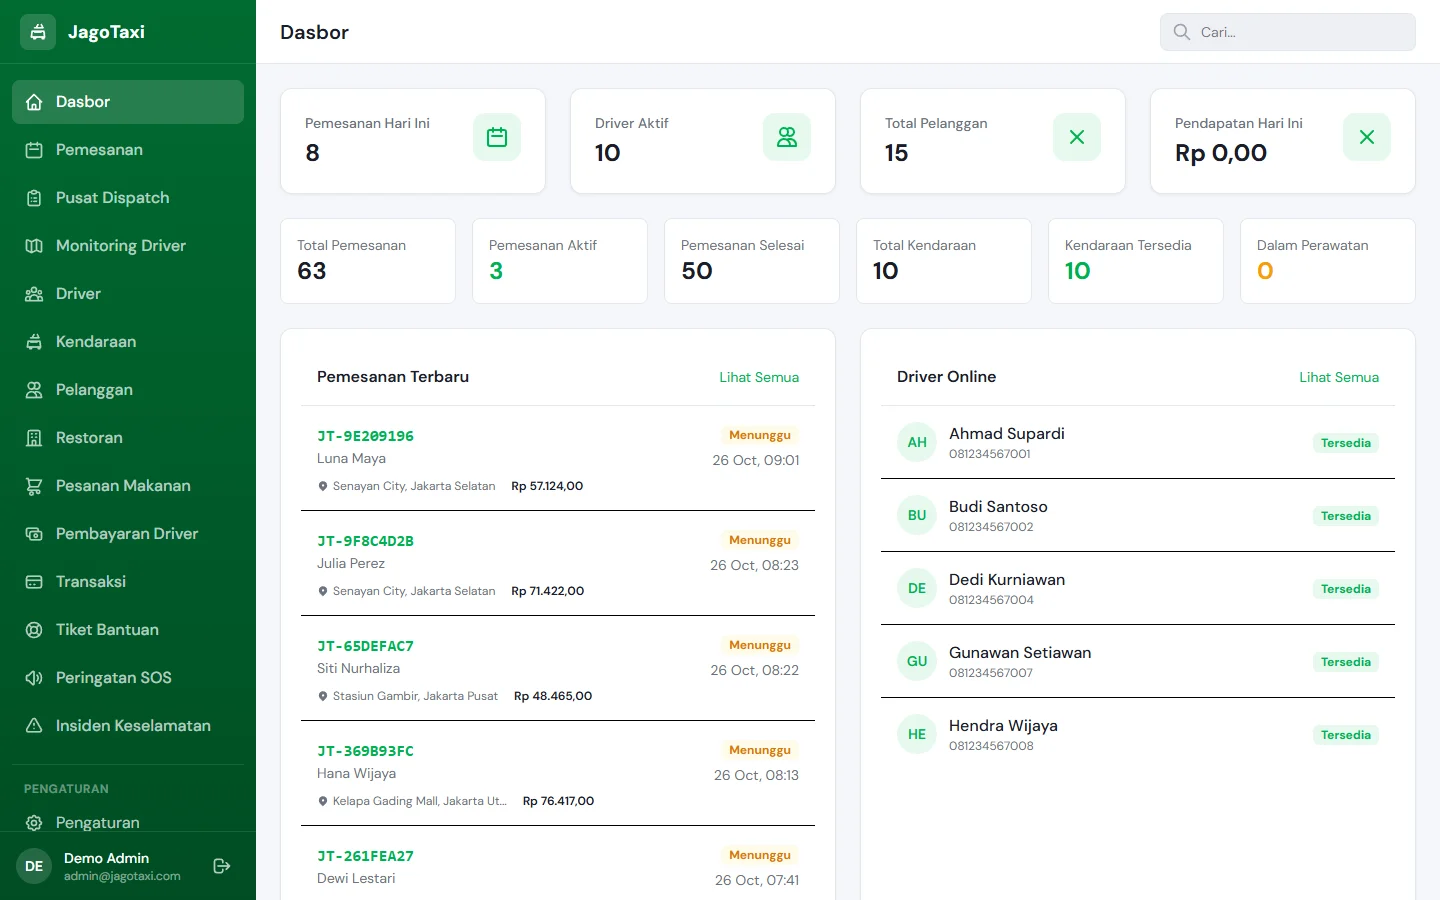Click the Total Pemesanan 63 stat card

[368, 261]
